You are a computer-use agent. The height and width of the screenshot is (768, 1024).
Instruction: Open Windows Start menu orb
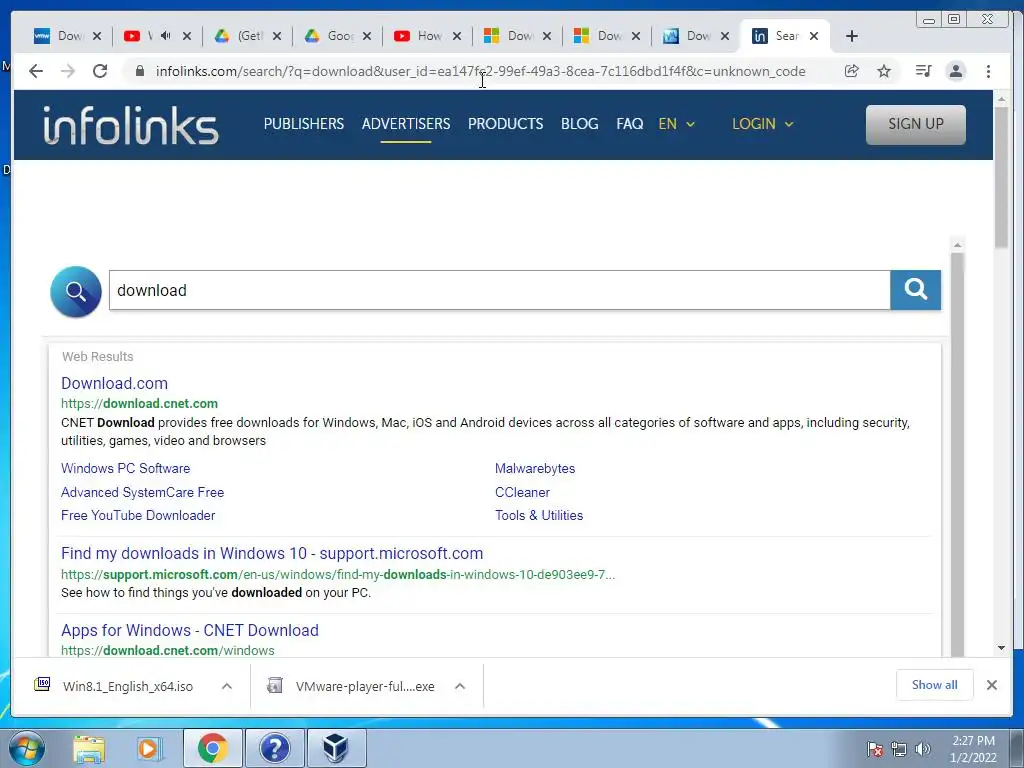click(x=26, y=748)
